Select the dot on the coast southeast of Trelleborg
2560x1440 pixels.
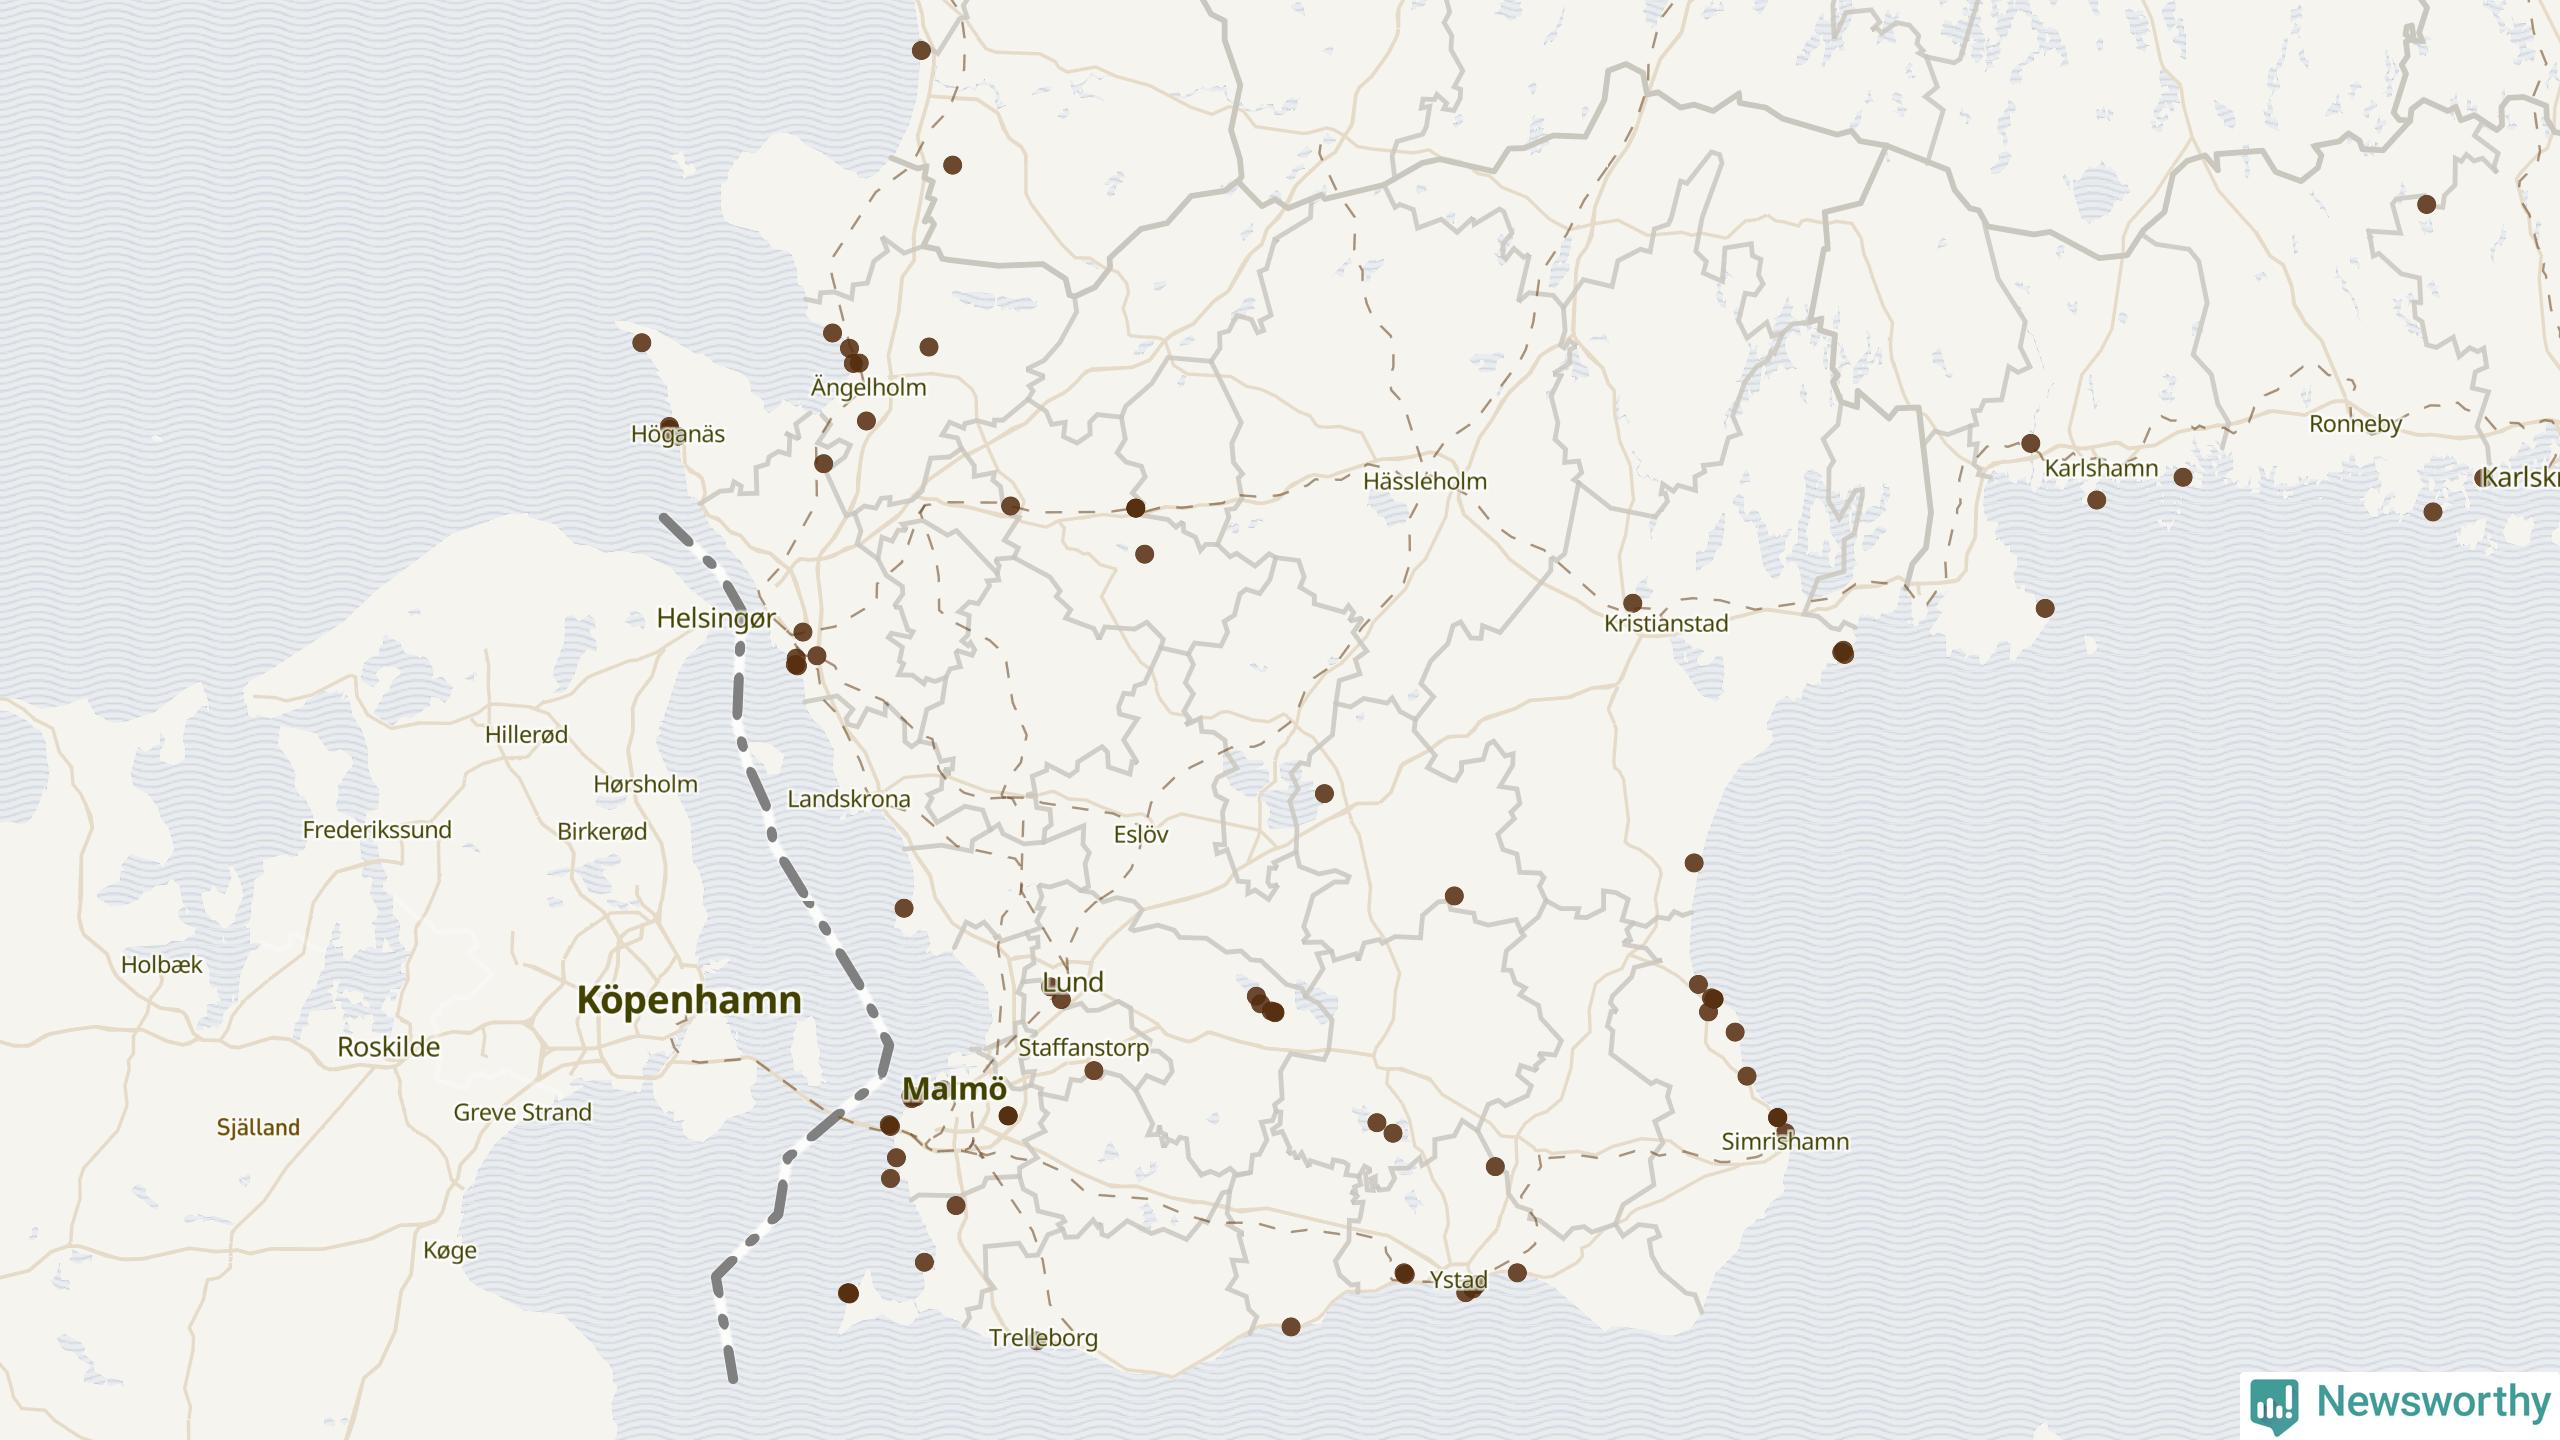(1291, 1327)
